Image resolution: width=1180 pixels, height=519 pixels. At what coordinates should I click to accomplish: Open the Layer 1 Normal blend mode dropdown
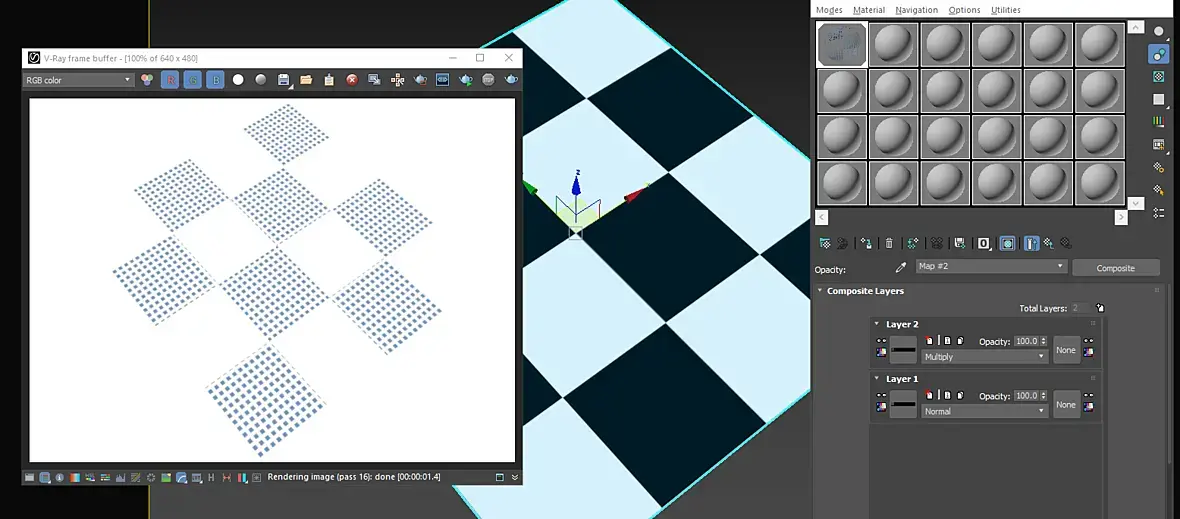click(985, 411)
